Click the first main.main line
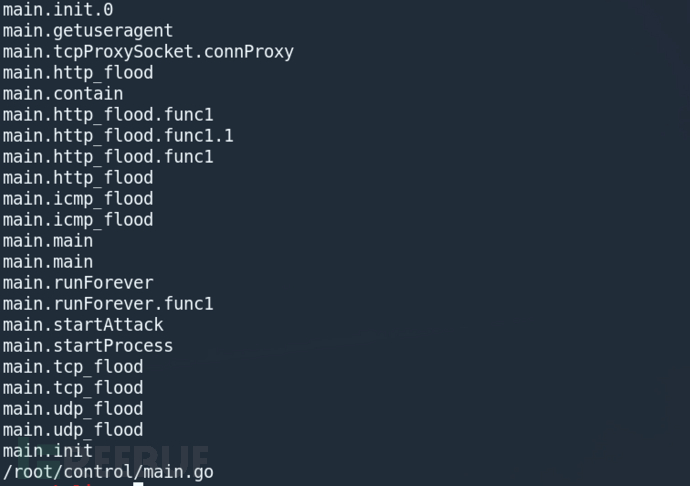The width and height of the screenshot is (690, 486). pos(47,240)
